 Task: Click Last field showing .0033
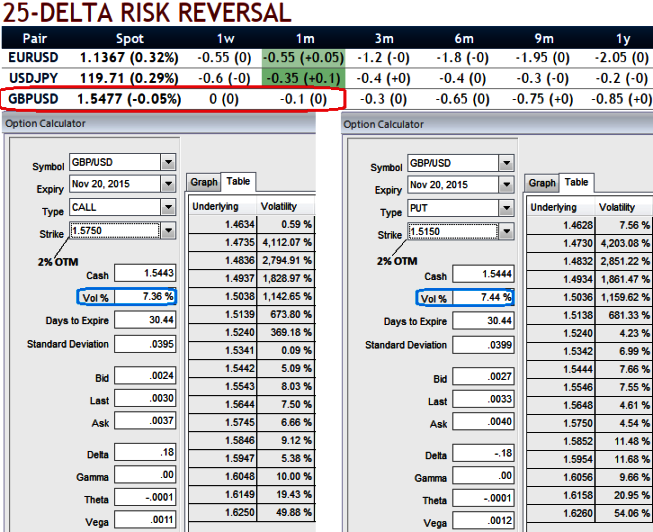(x=483, y=399)
